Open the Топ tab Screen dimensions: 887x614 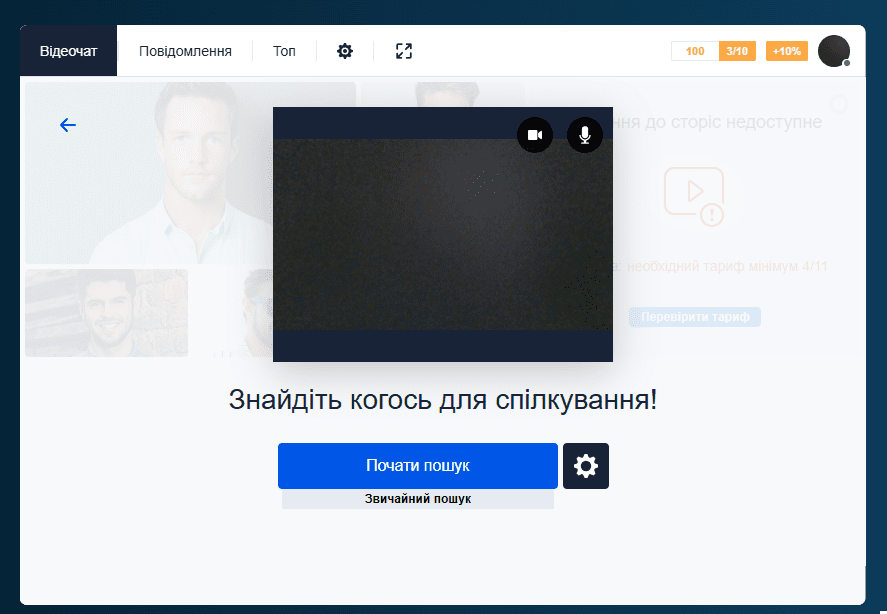coord(284,50)
